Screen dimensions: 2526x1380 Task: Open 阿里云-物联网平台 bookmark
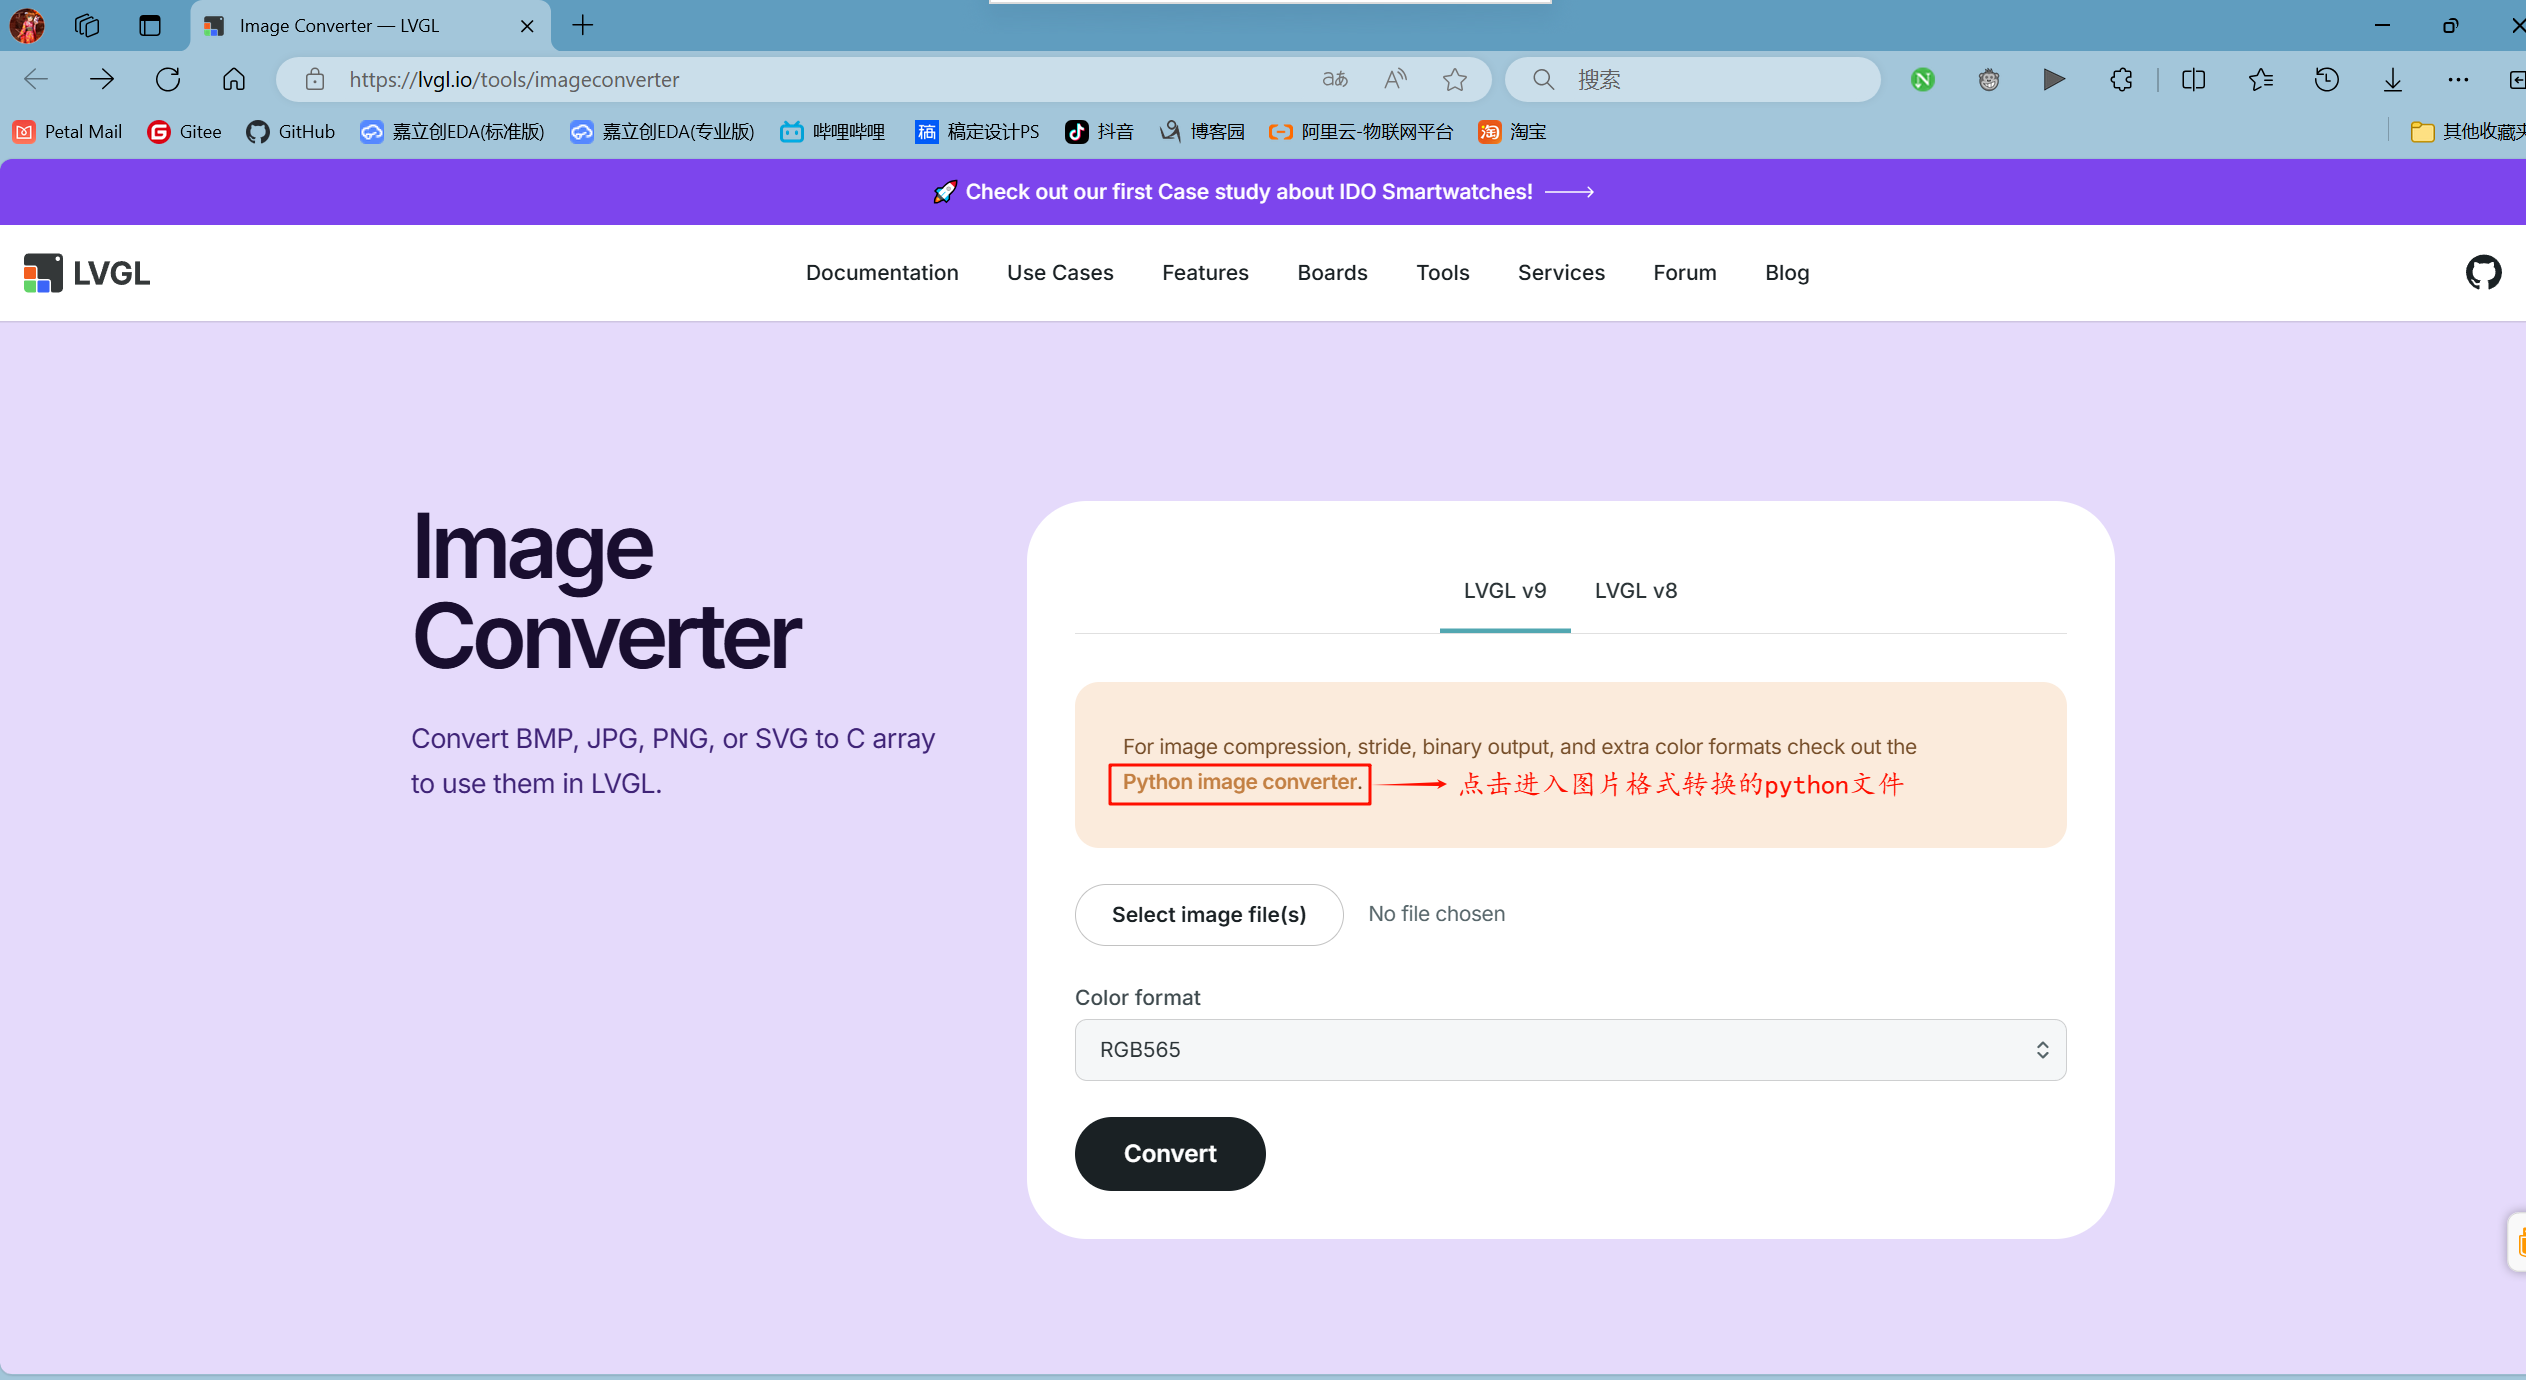pyautogui.click(x=1361, y=132)
